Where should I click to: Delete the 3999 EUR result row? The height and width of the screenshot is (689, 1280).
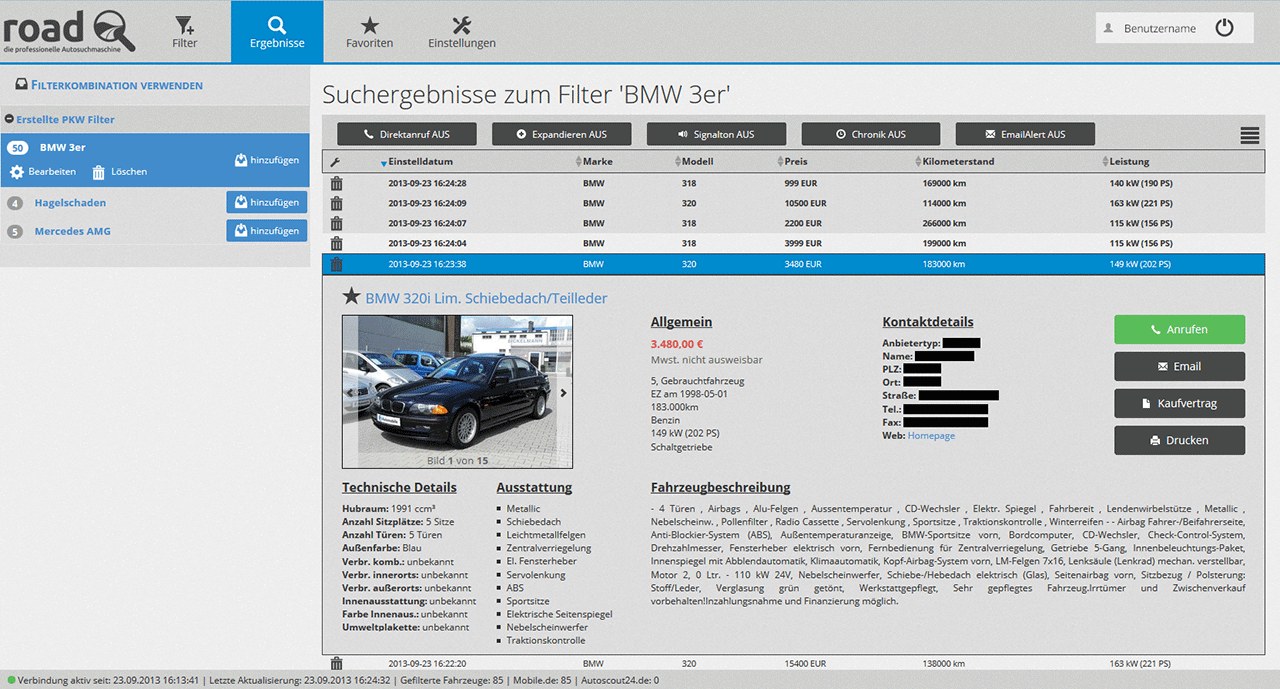coord(336,243)
